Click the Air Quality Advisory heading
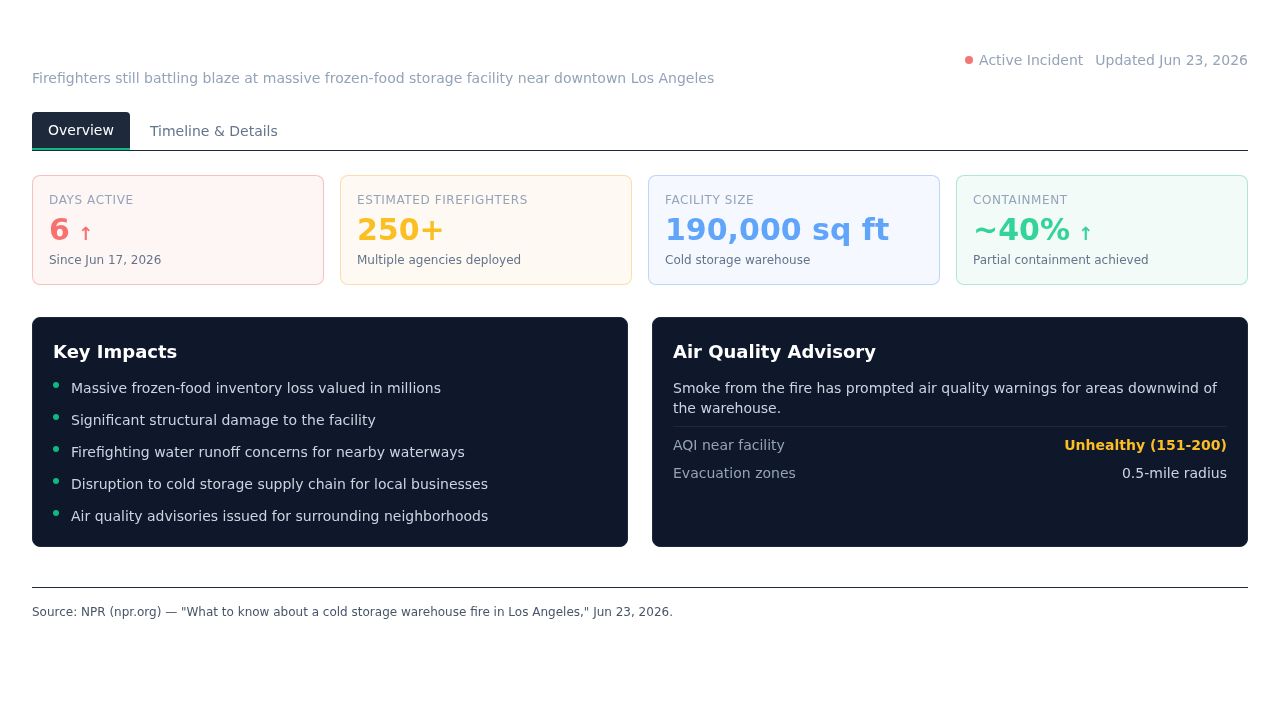Screen dimensions: 1280x720 (x=774, y=352)
